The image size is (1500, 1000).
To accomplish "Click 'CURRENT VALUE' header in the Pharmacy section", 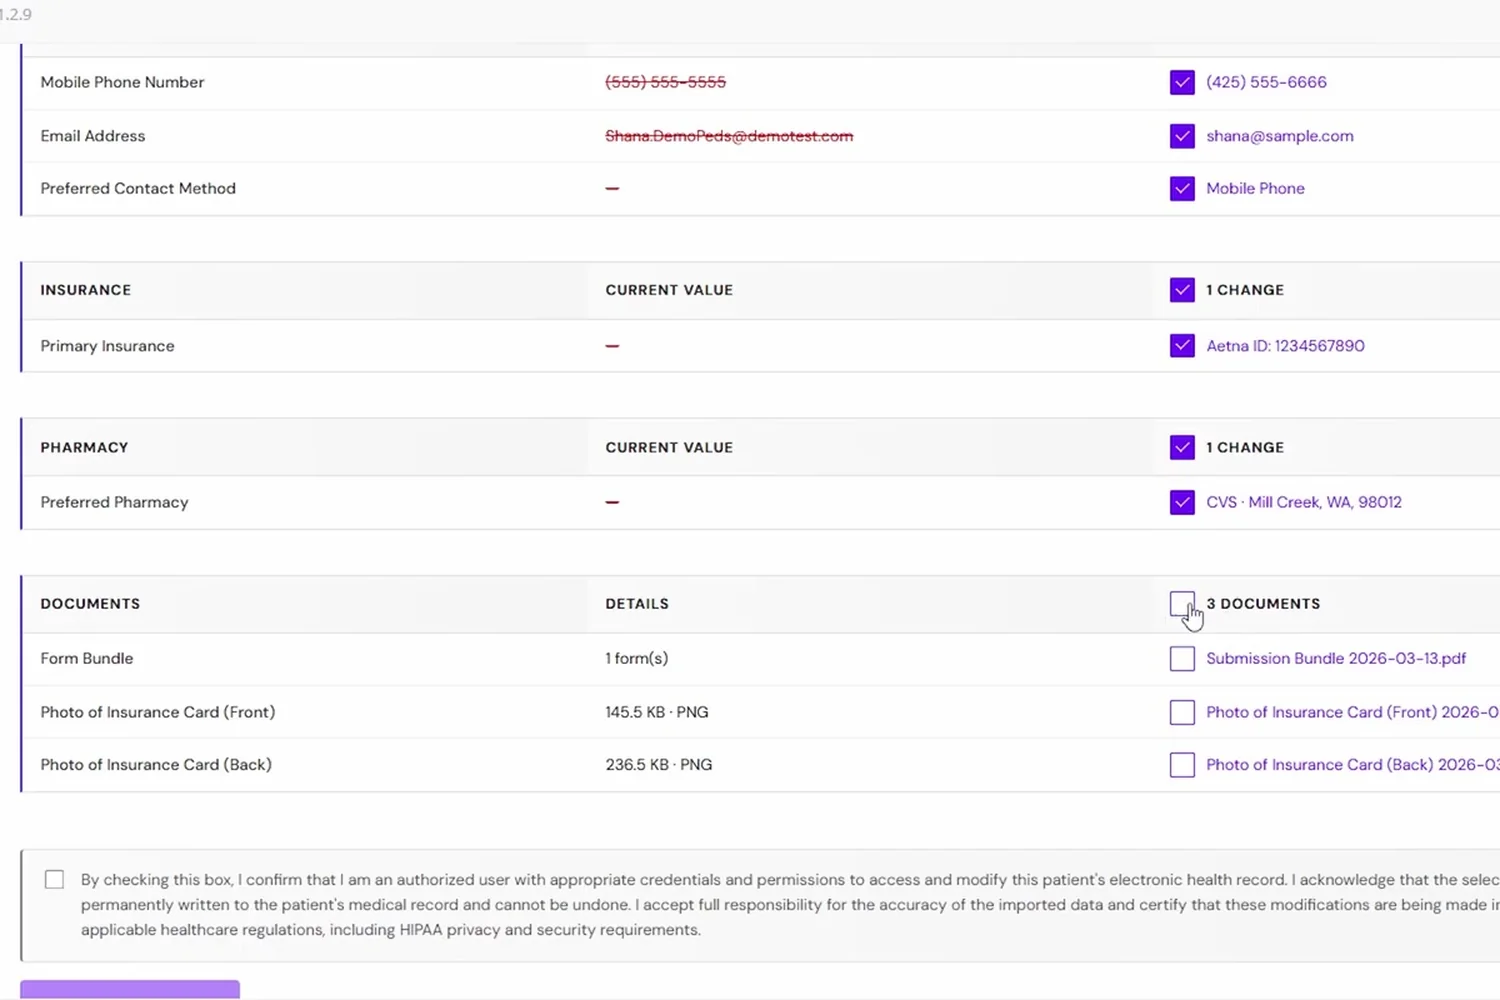I will [x=669, y=447].
